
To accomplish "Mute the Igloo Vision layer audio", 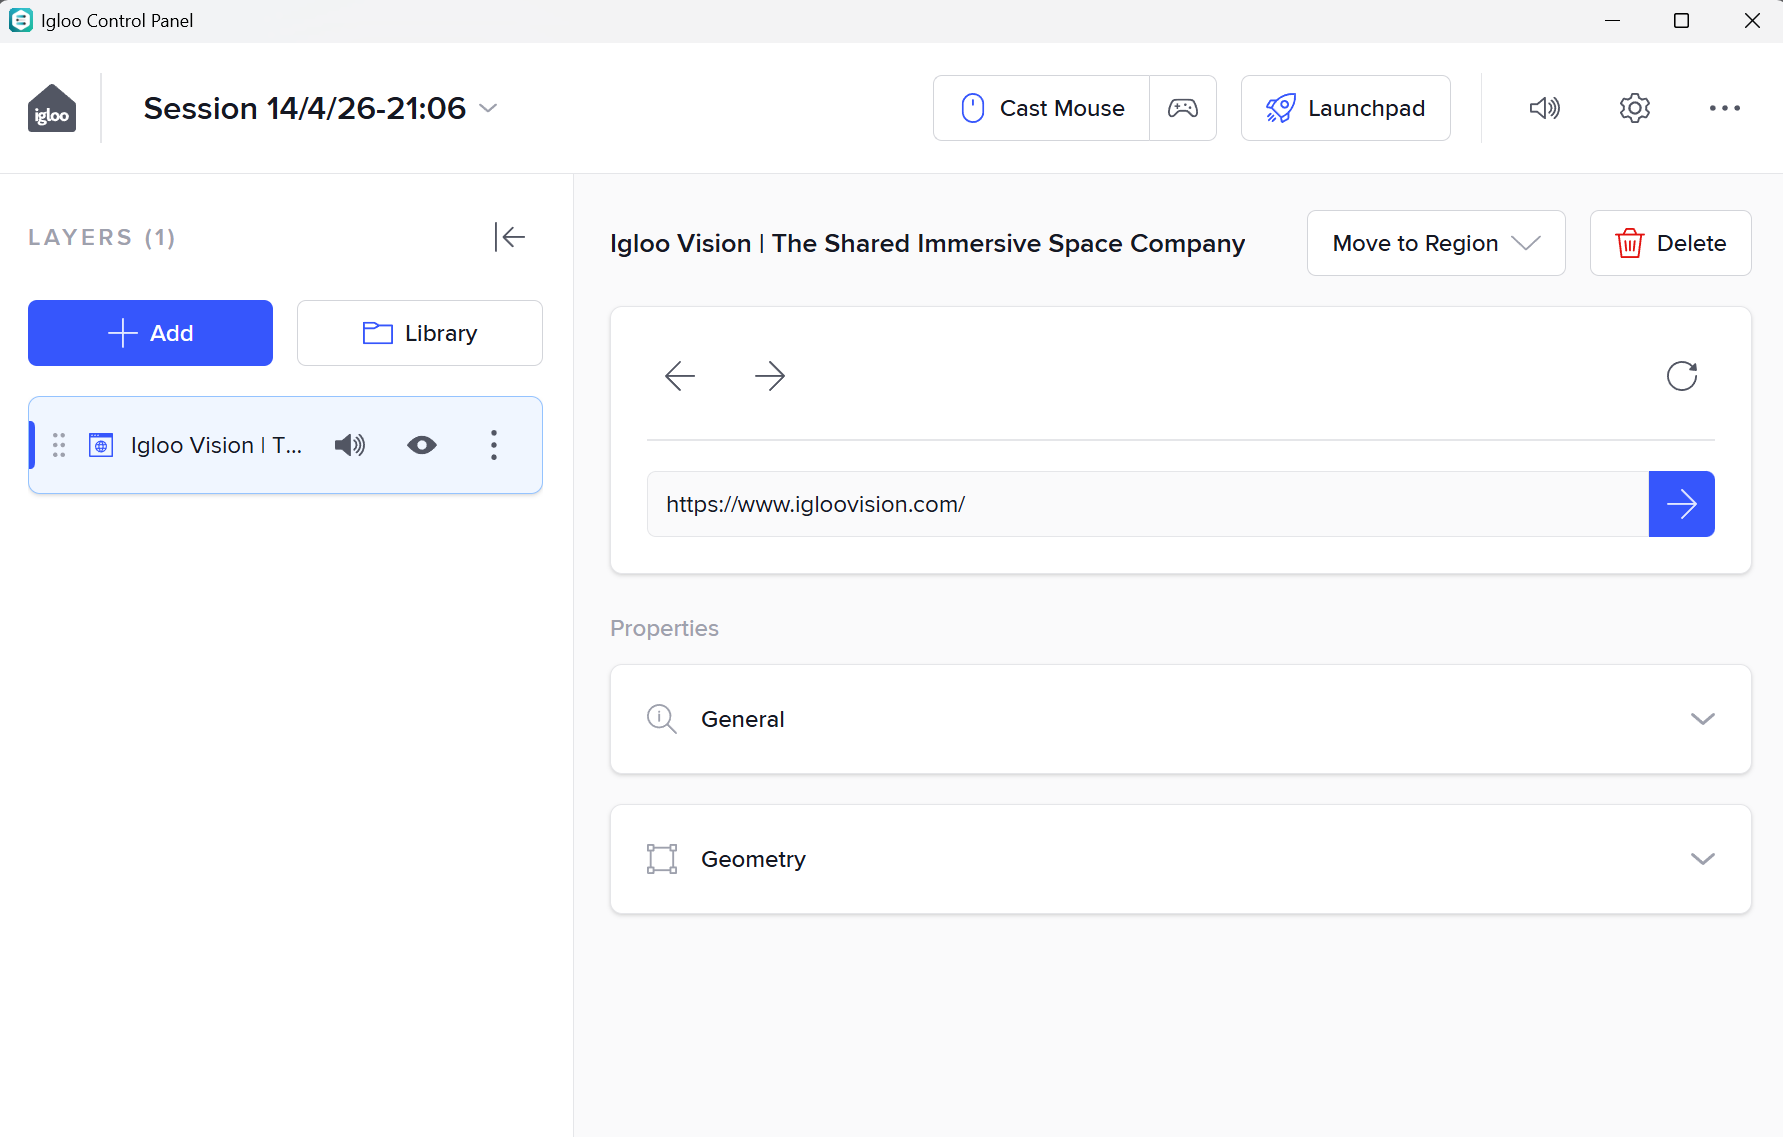I will (350, 445).
